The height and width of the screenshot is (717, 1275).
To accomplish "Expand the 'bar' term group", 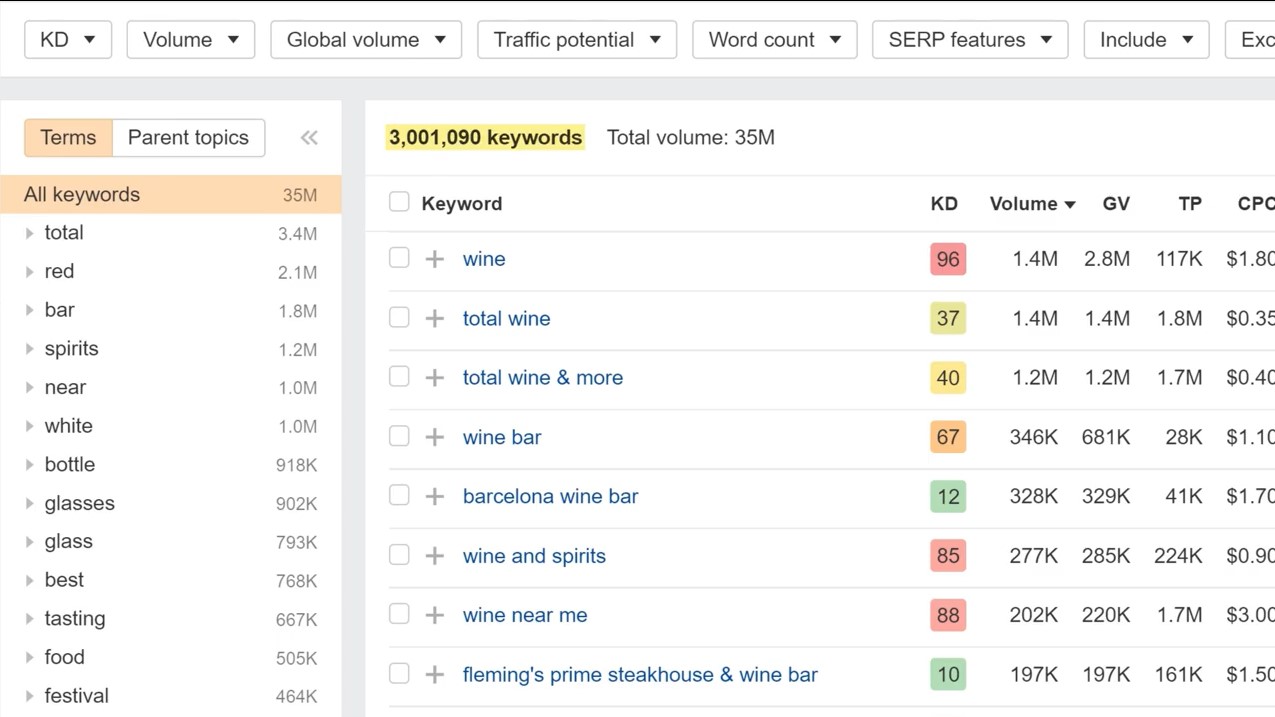I will click(30, 310).
